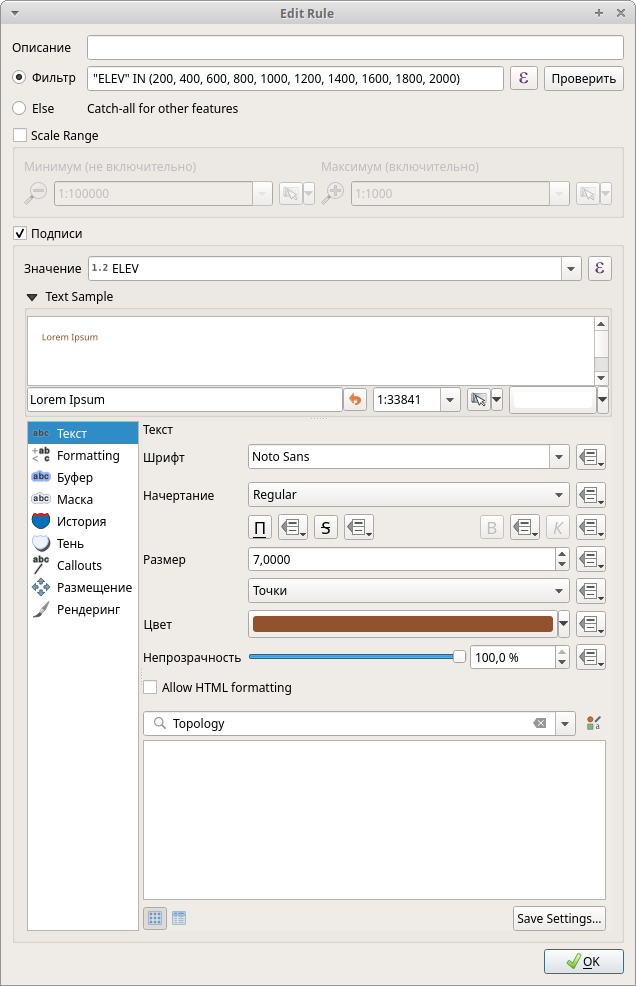636x986 pixels.
Task: Click the strikethrough text style button
Action: tap(326, 528)
